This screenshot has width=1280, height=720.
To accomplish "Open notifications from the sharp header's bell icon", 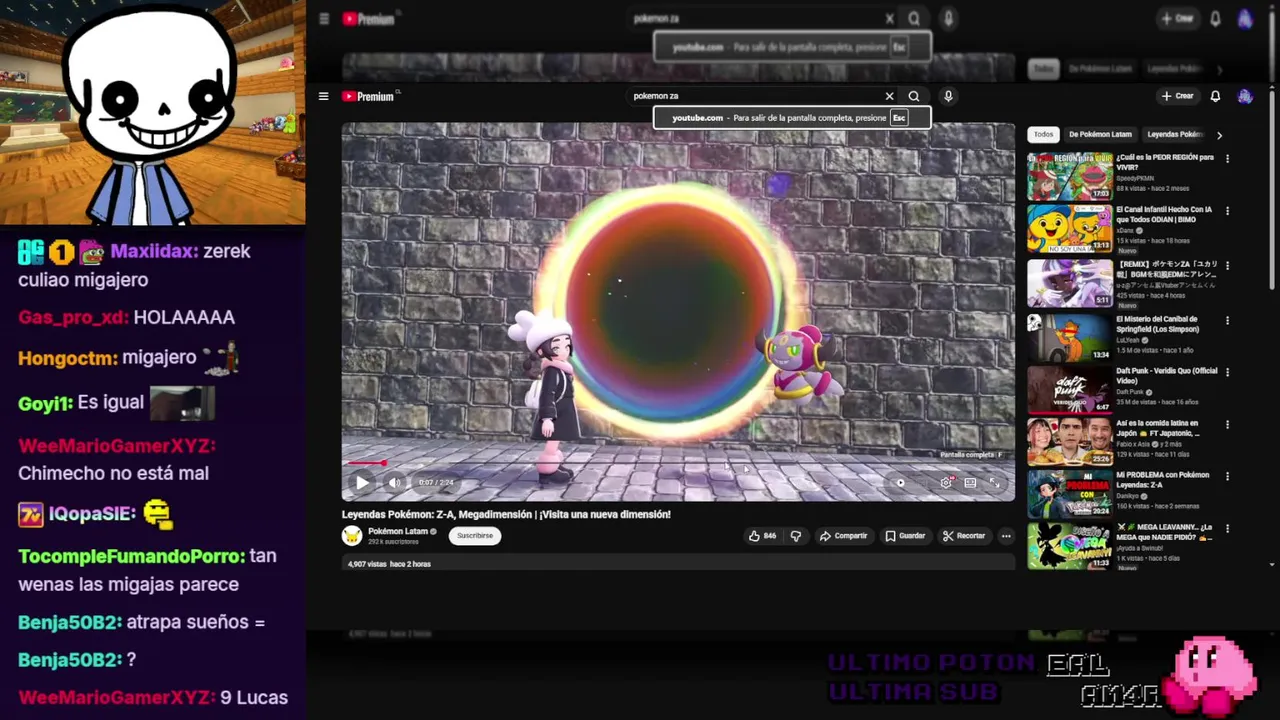I will (1215, 96).
